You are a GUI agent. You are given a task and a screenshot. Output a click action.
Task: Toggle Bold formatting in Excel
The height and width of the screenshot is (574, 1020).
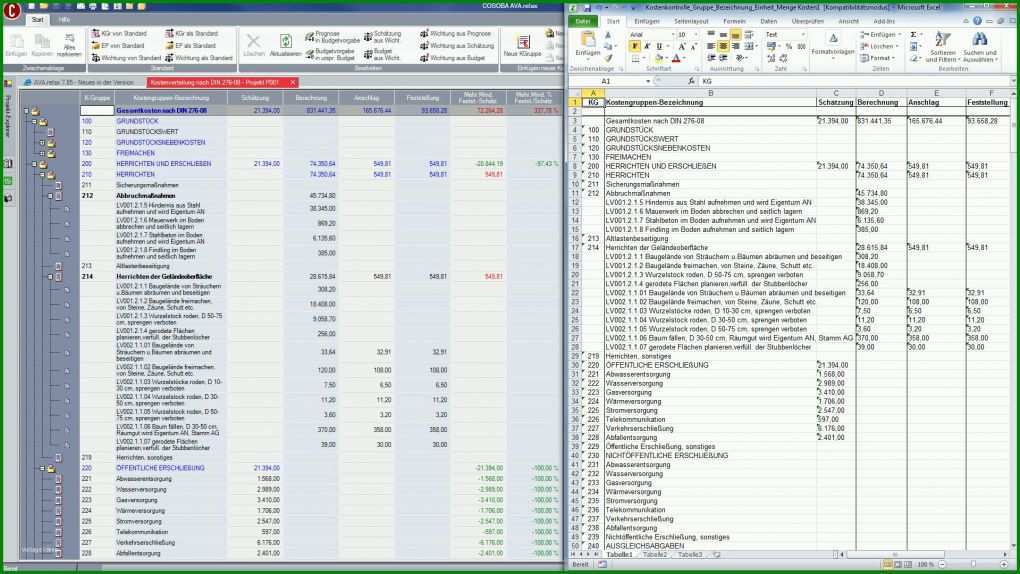[634, 47]
